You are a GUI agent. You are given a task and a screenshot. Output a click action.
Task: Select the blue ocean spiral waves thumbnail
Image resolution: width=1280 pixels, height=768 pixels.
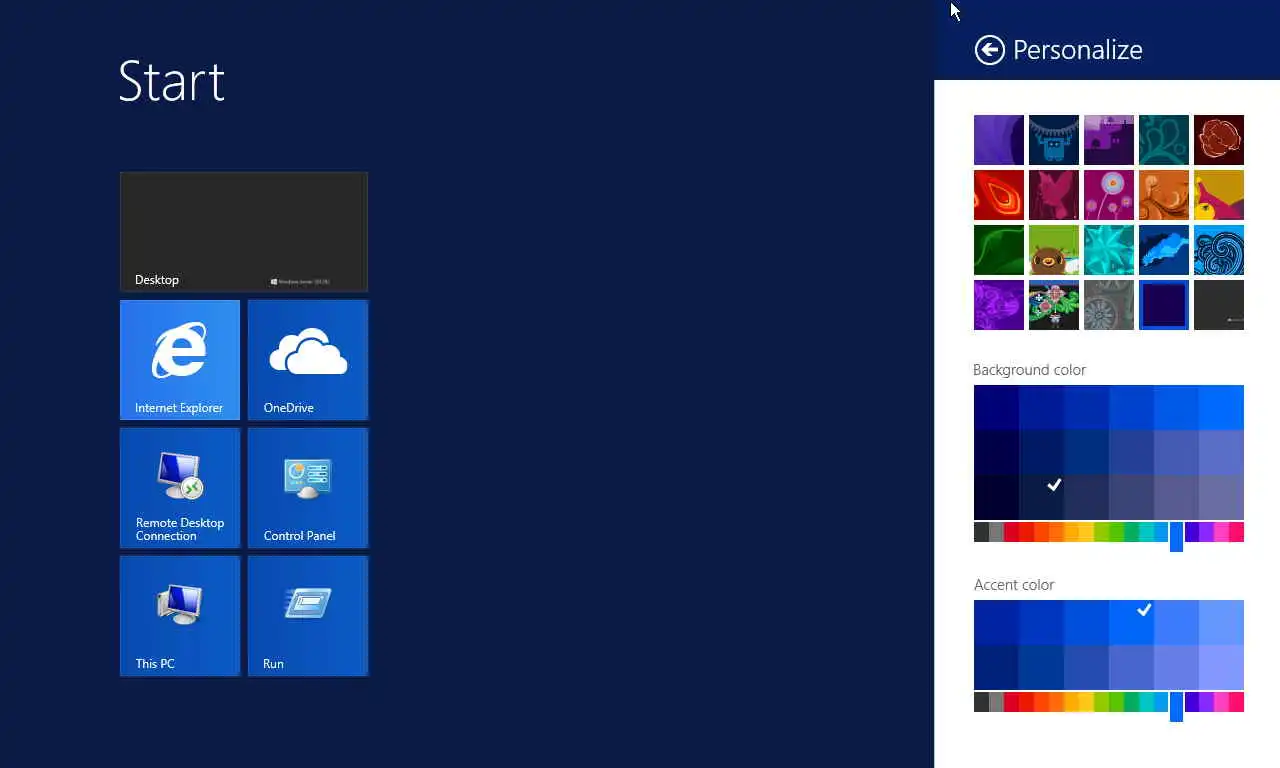1219,250
